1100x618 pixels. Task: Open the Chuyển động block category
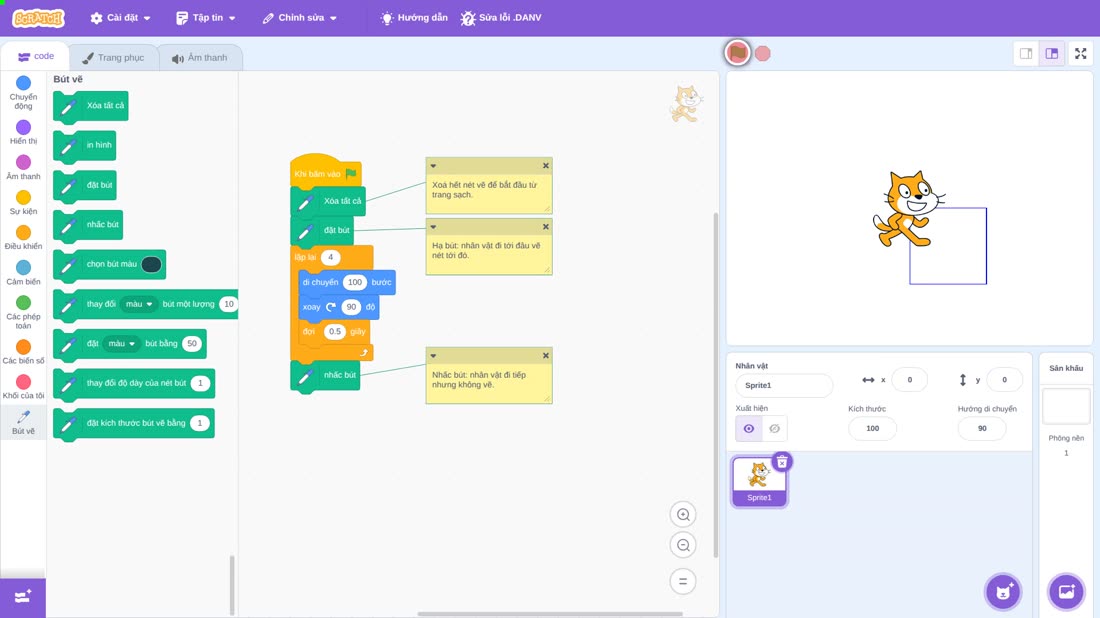pyautogui.click(x=23, y=93)
